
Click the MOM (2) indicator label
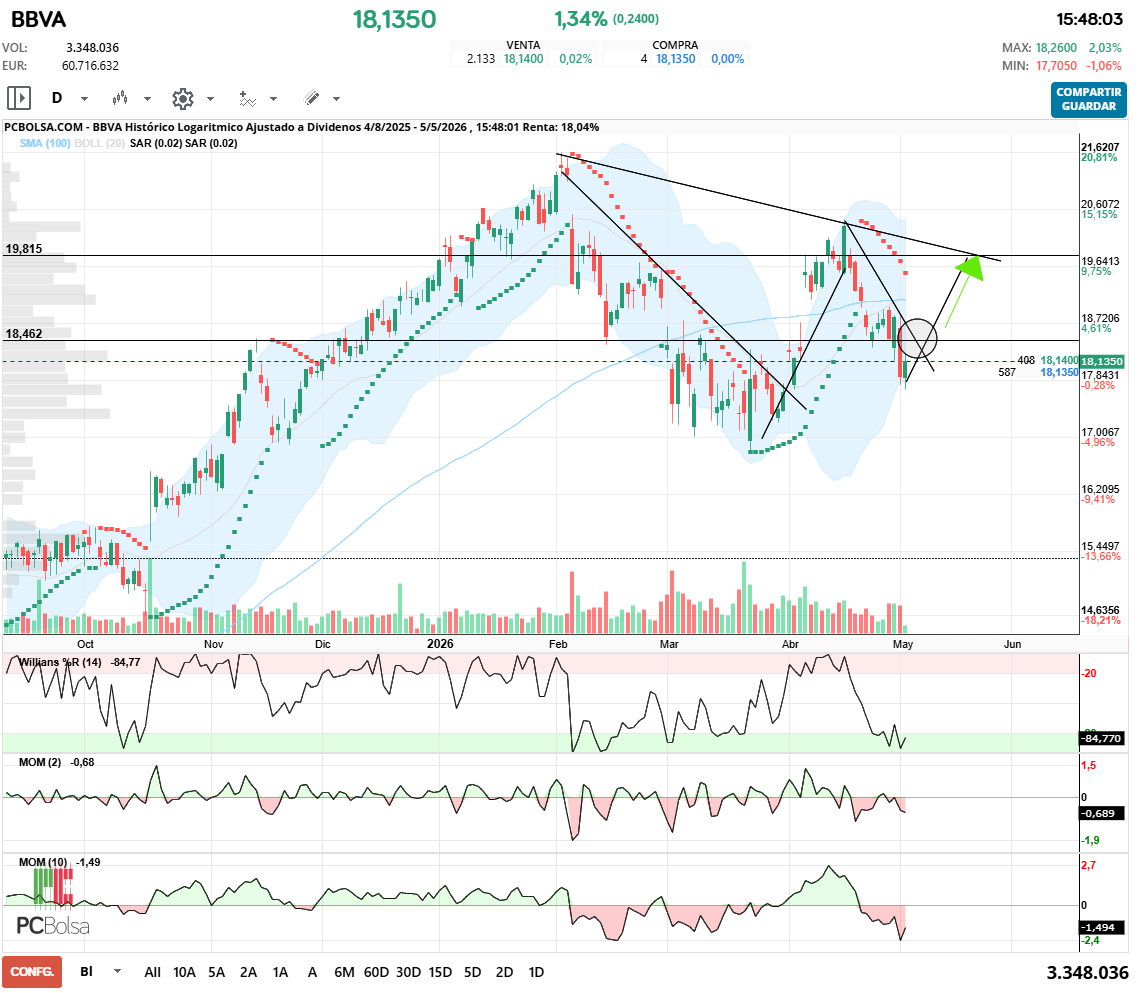pyautogui.click(x=40, y=762)
